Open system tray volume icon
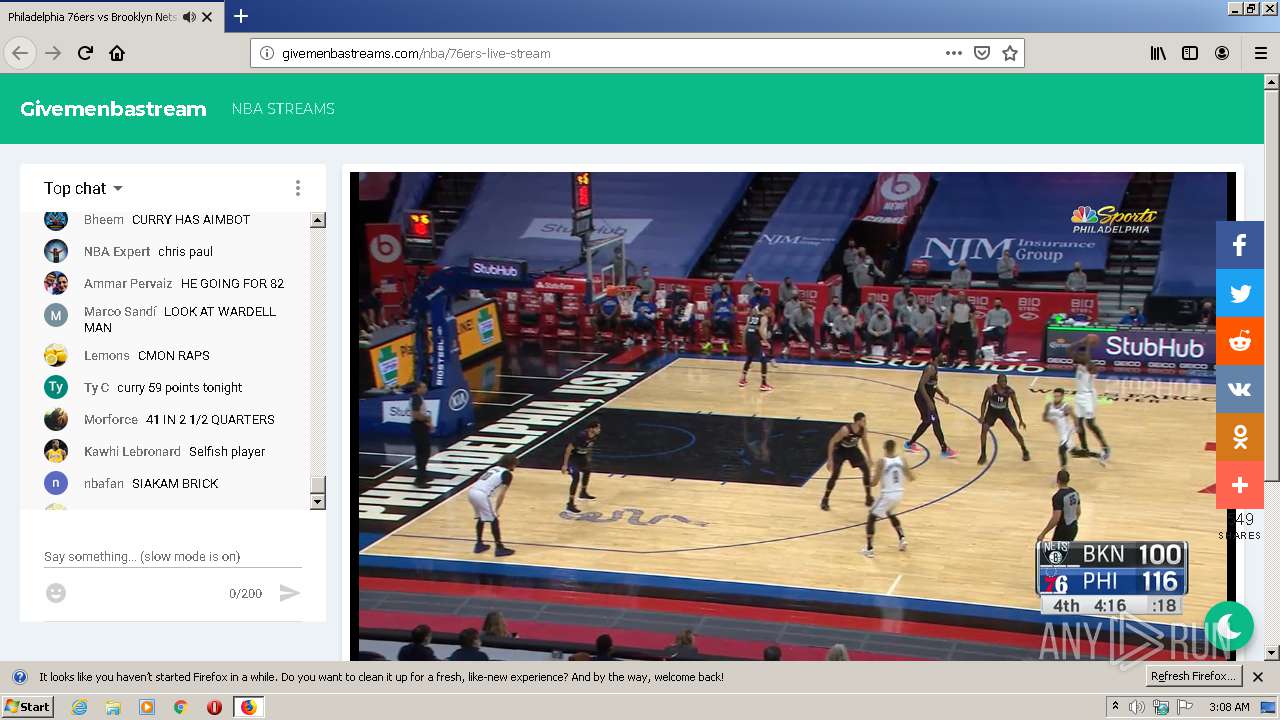 (1137, 707)
